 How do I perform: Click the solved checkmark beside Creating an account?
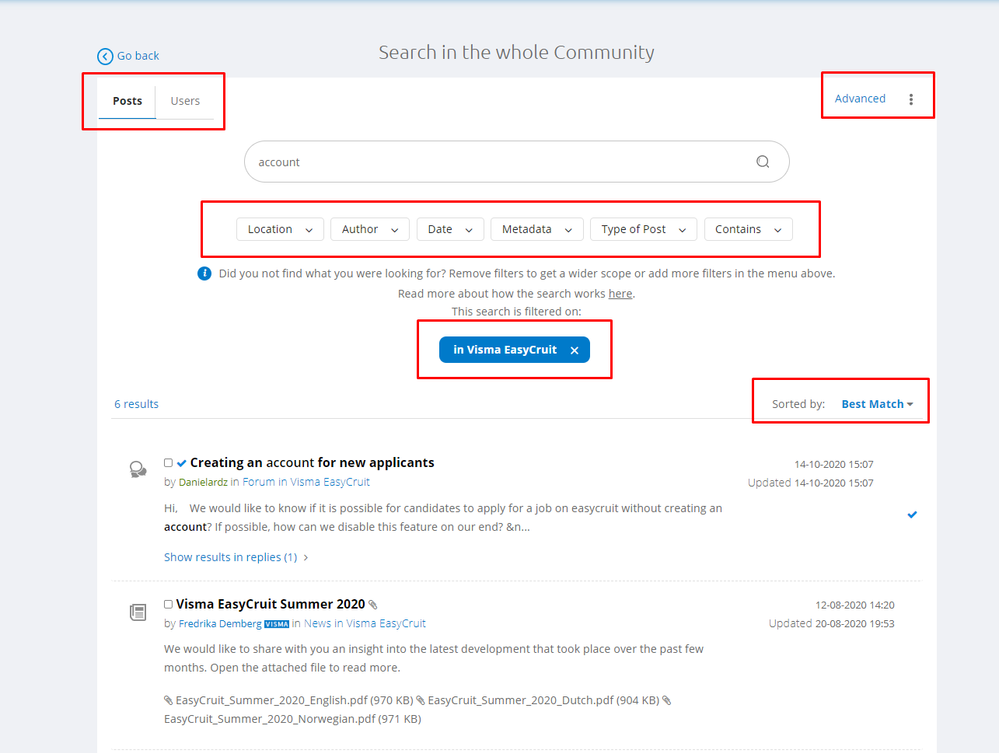pyautogui.click(x=182, y=463)
